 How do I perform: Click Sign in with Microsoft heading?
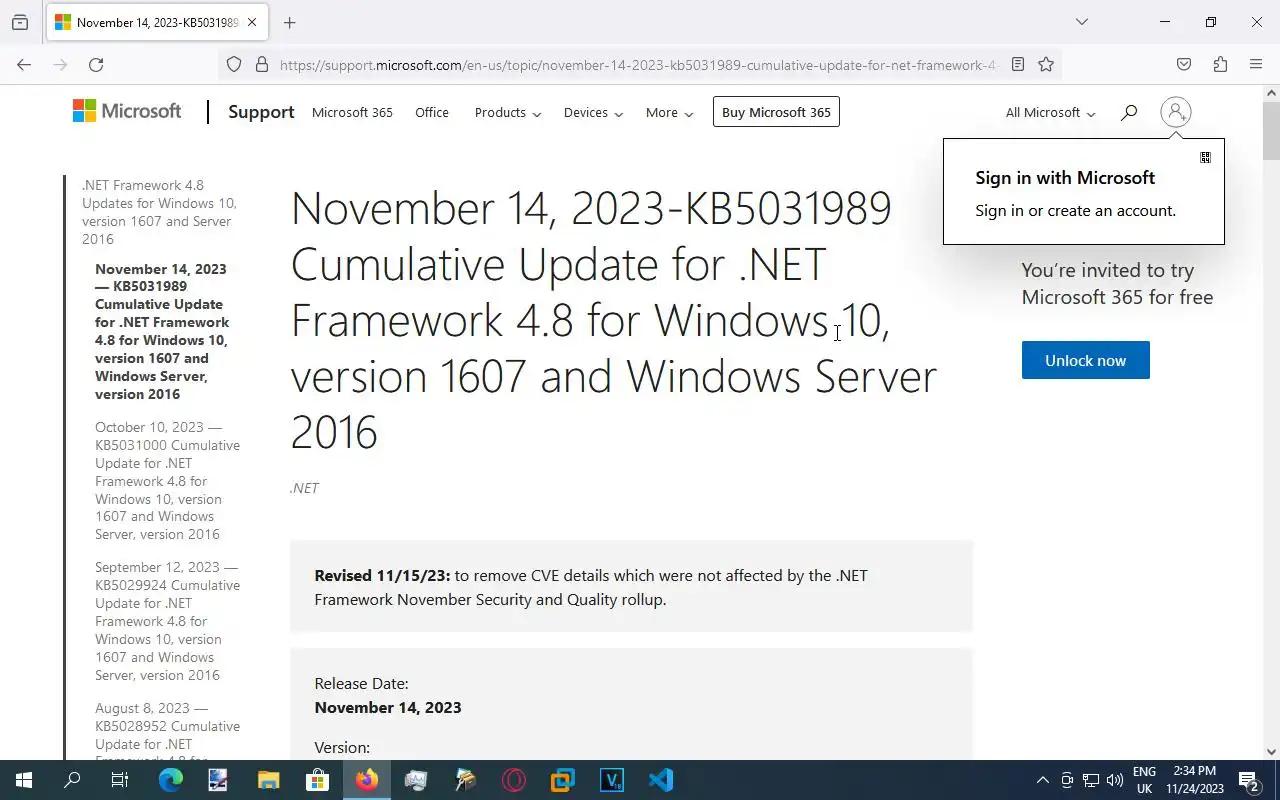click(1065, 177)
